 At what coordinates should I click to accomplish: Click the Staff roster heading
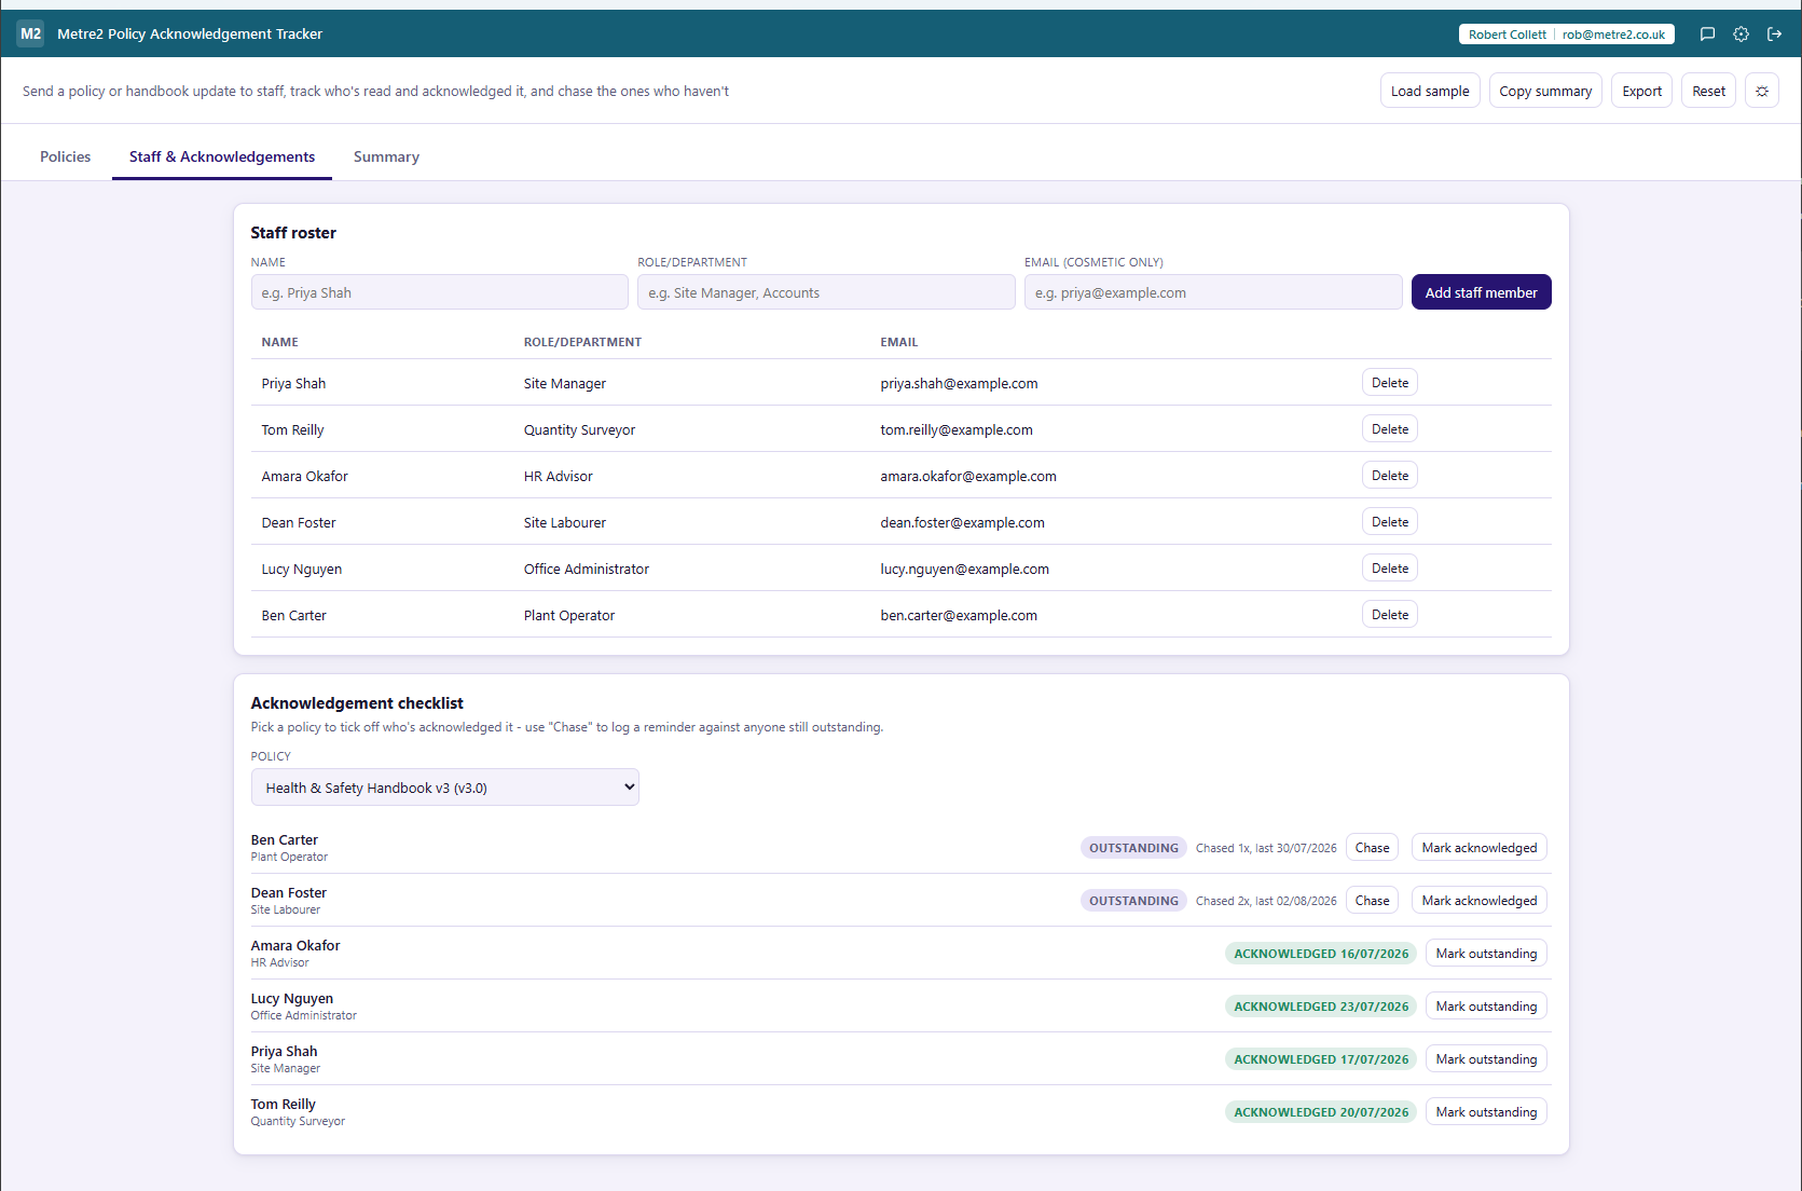[293, 232]
